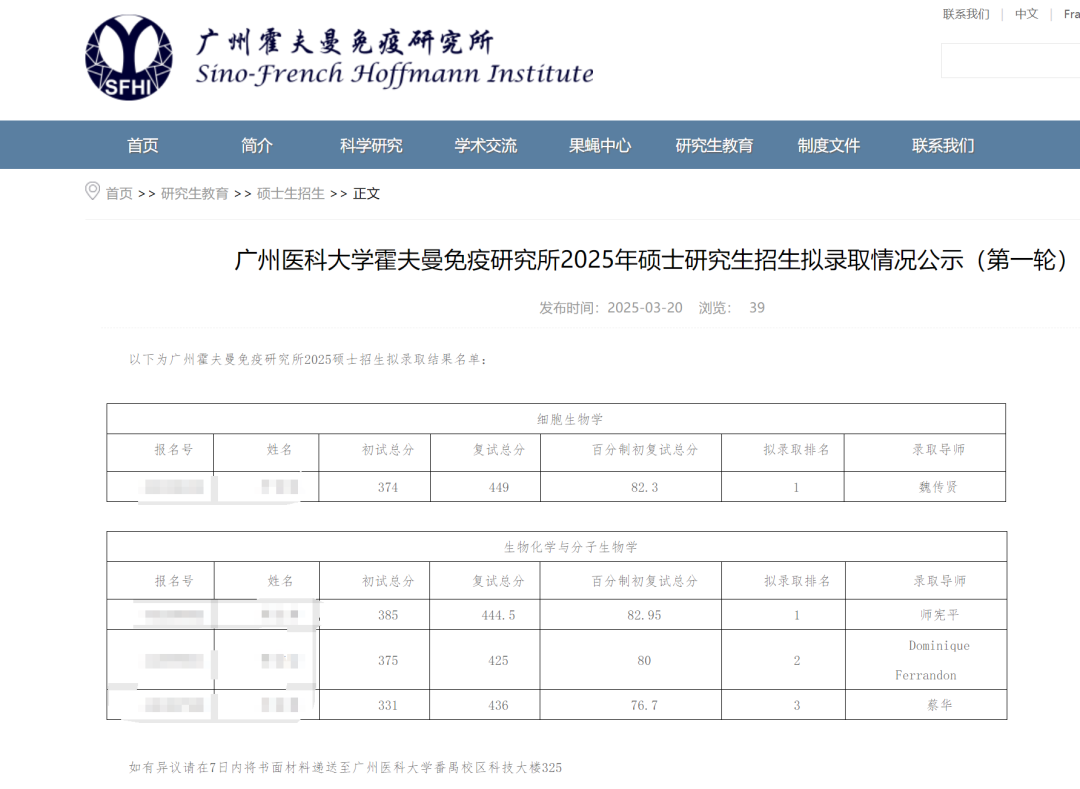Click 百分制初复试总分 header in the 生物化学与分子生物学 table

(645, 581)
